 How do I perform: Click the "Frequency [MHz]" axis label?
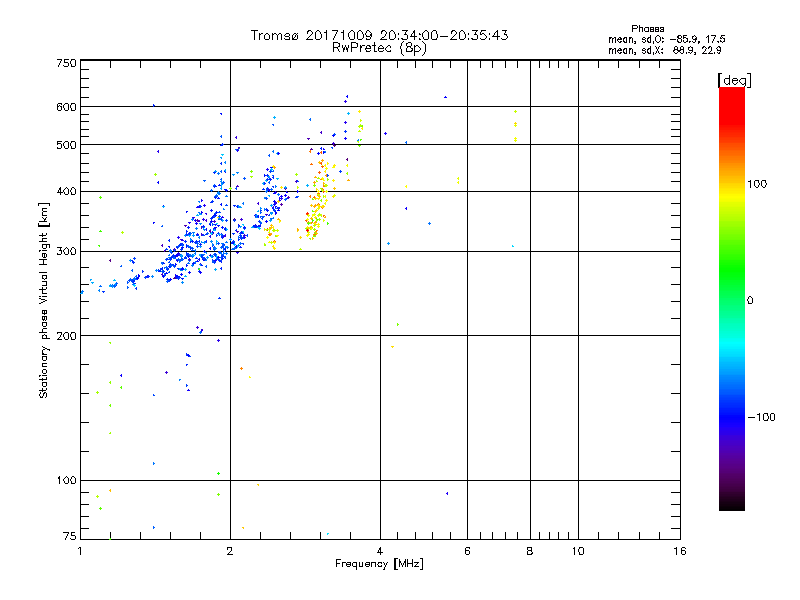tap(379, 564)
